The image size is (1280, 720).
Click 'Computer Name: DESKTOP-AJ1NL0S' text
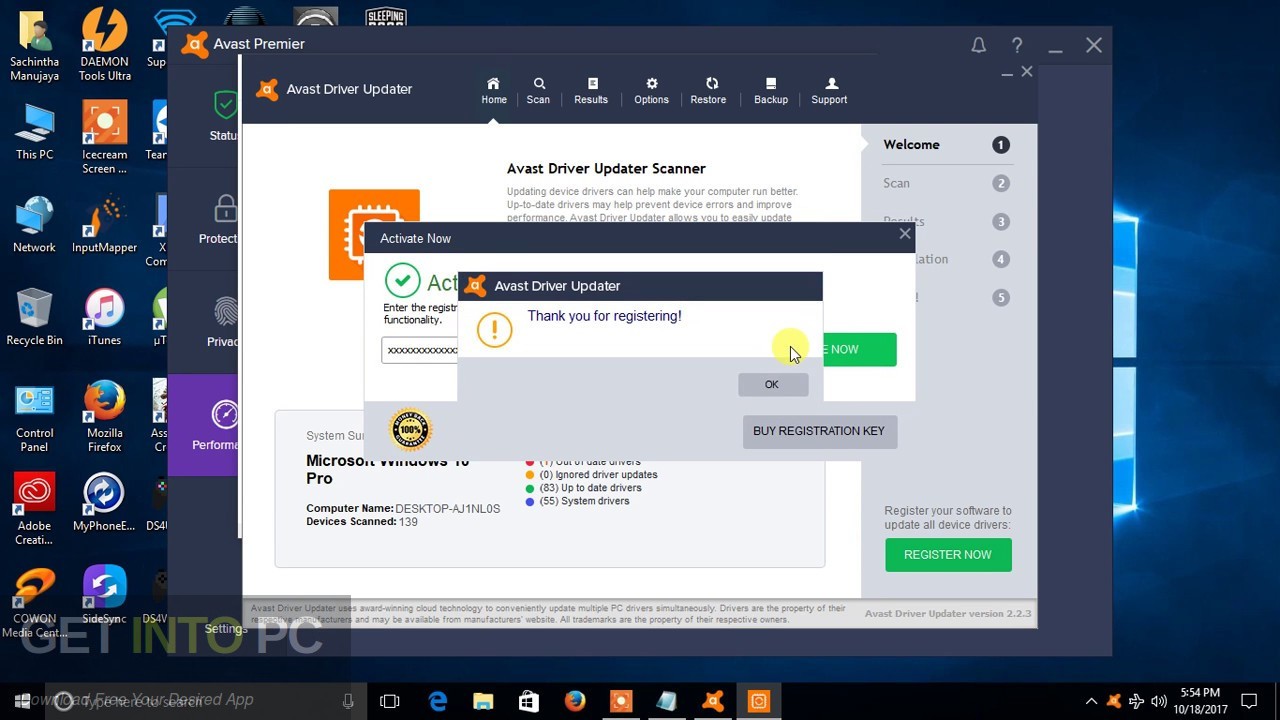point(403,509)
